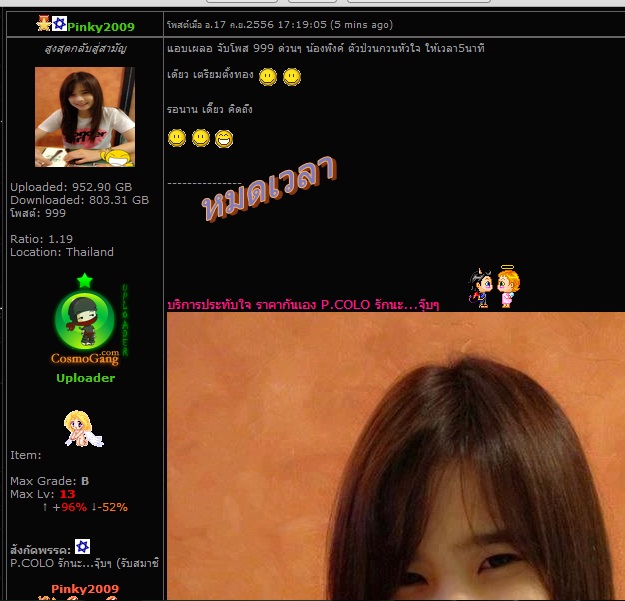This screenshot has width=625, height=601.
Task: Click the big grin laughing emoticon
Action: (x=224, y=139)
